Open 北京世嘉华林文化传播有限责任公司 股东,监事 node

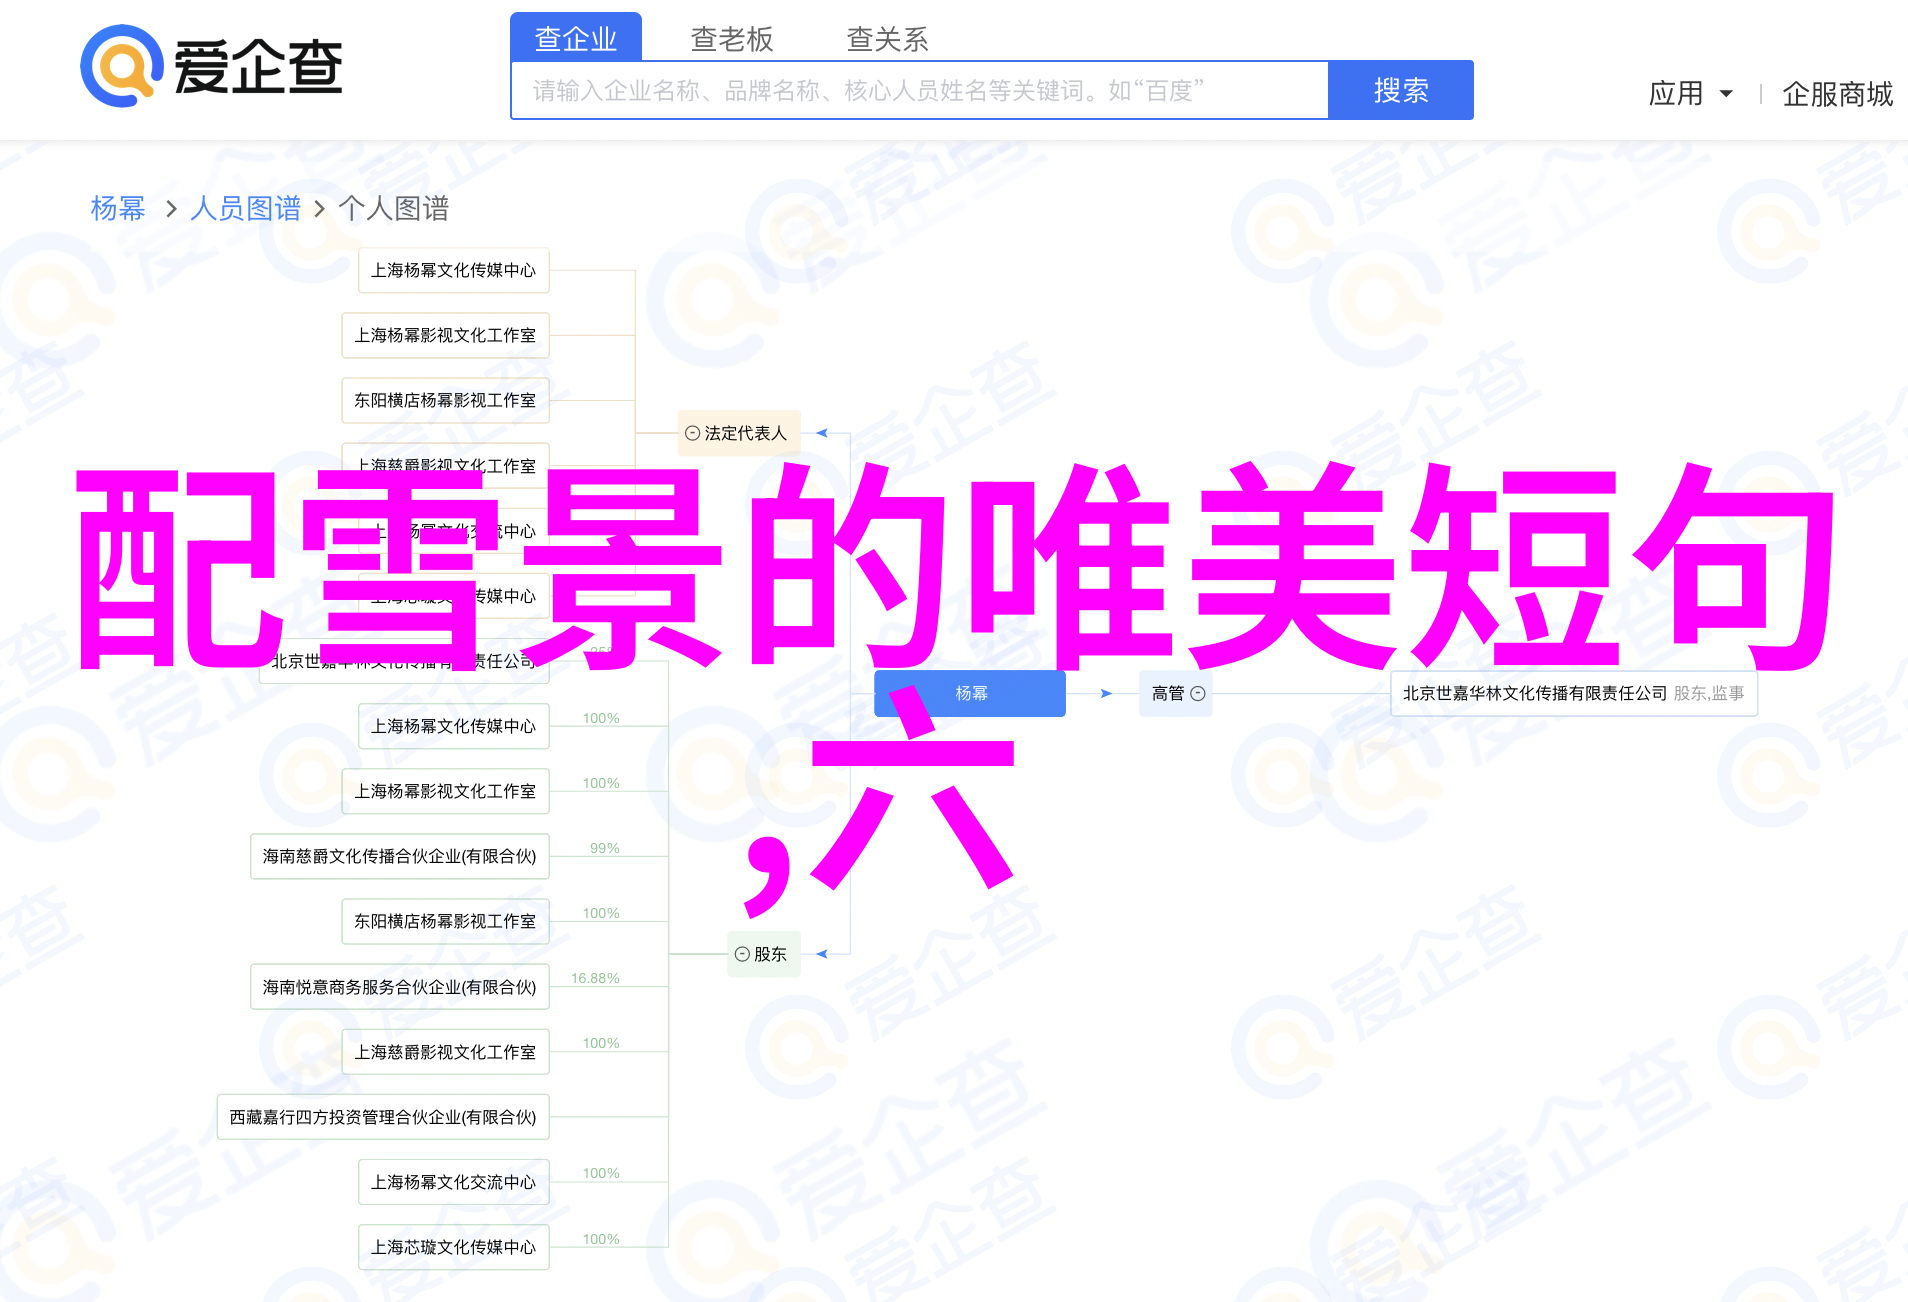click(x=1573, y=693)
